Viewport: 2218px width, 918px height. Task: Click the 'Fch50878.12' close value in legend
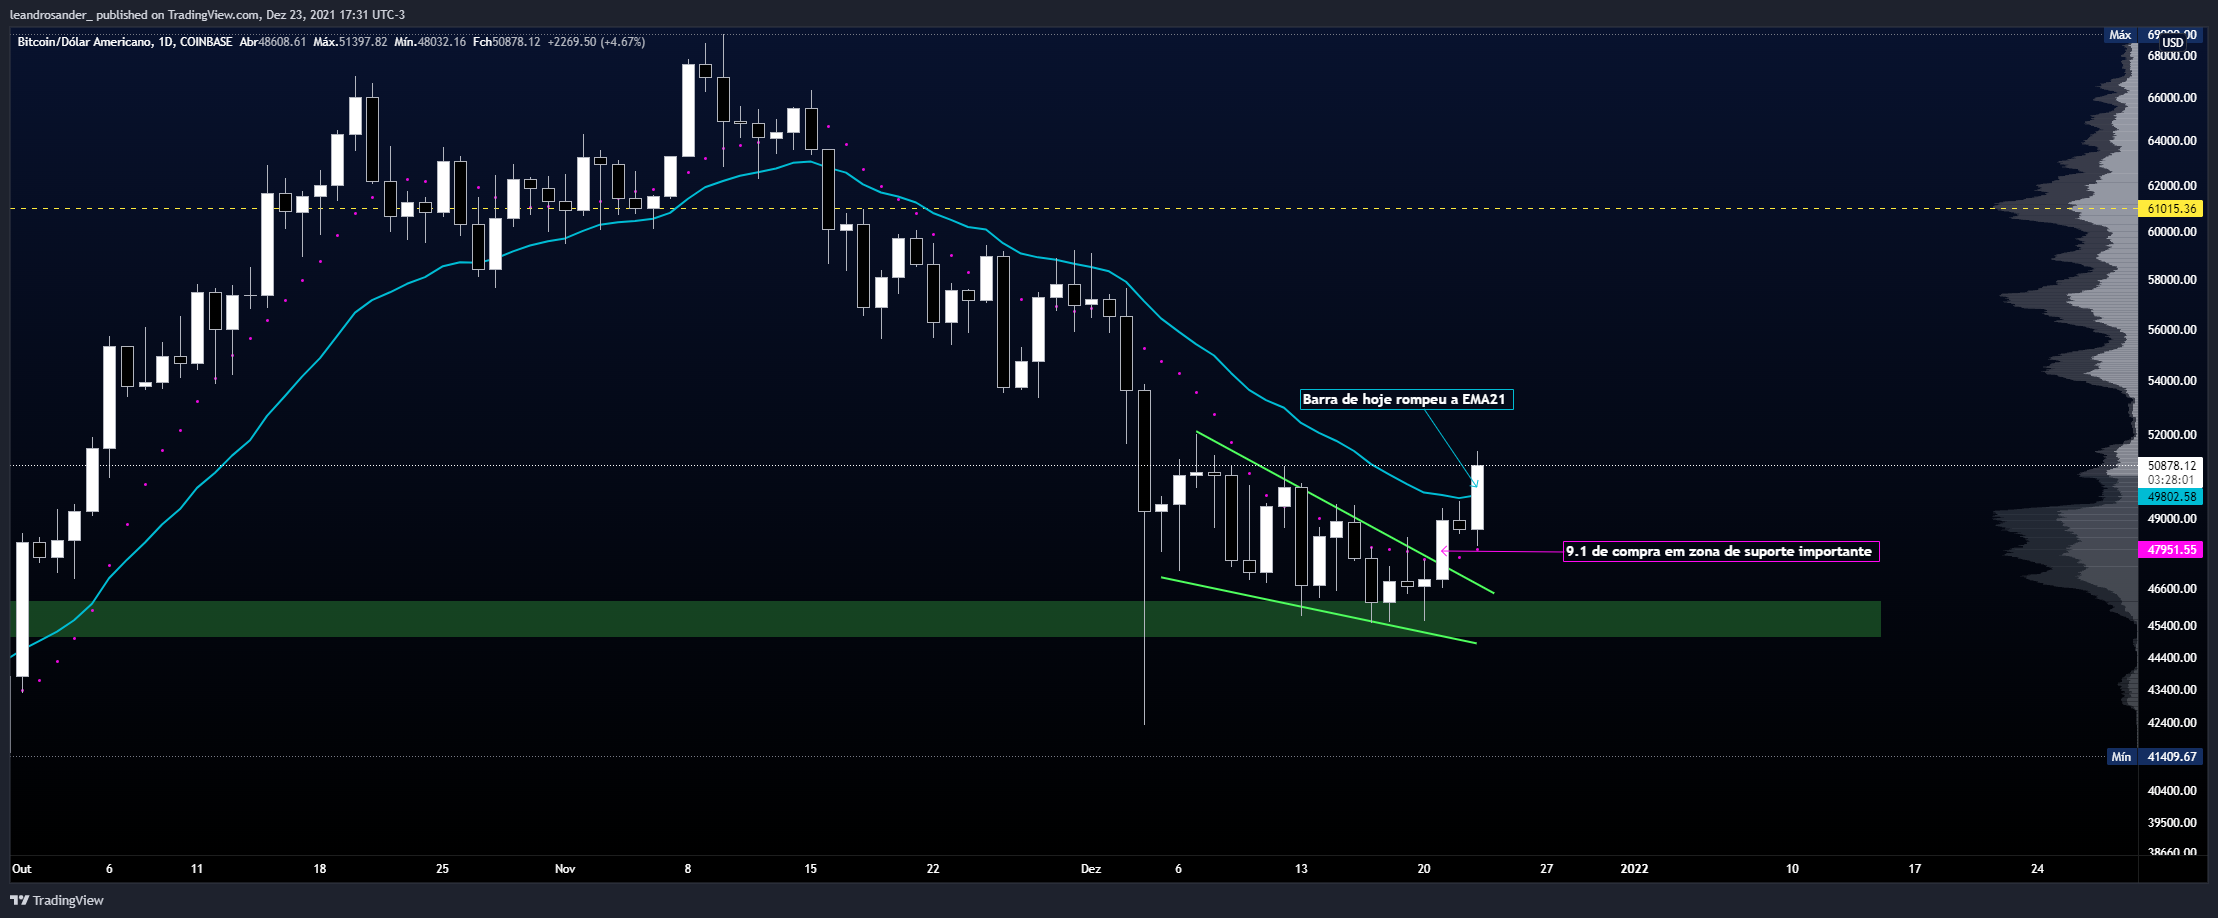tap(506, 42)
